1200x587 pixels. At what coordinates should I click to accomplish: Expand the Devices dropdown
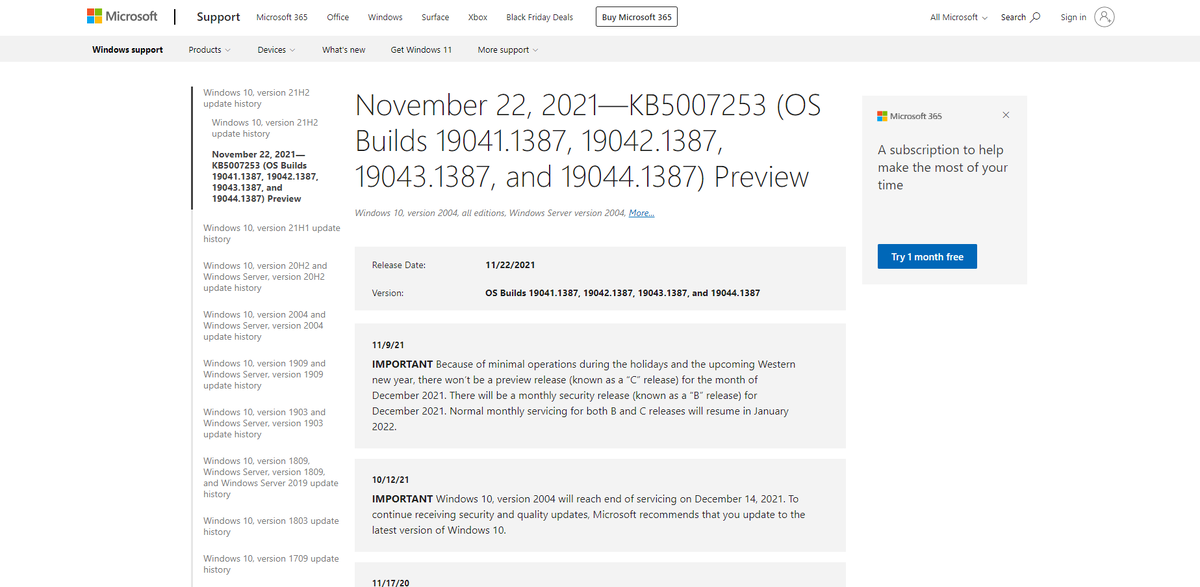tap(276, 50)
